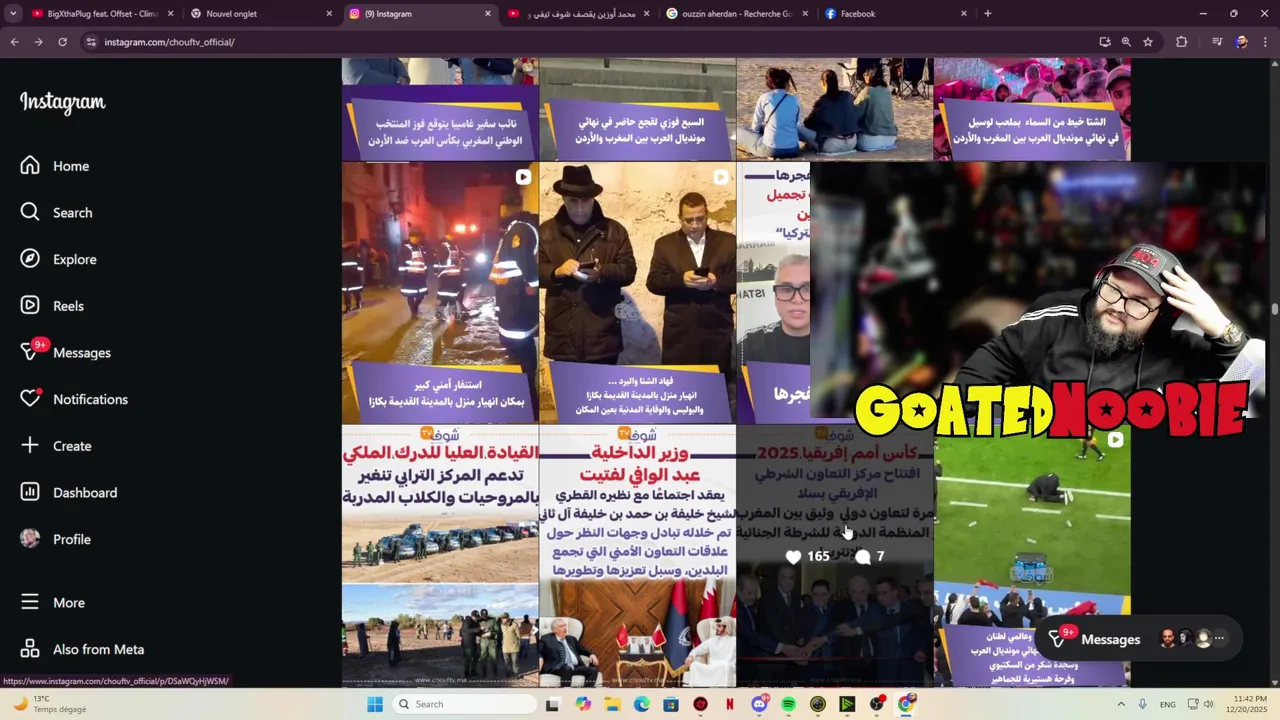Go to Home in Instagram sidebar
This screenshot has width=1280, height=720.
pyautogui.click(x=56, y=166)
